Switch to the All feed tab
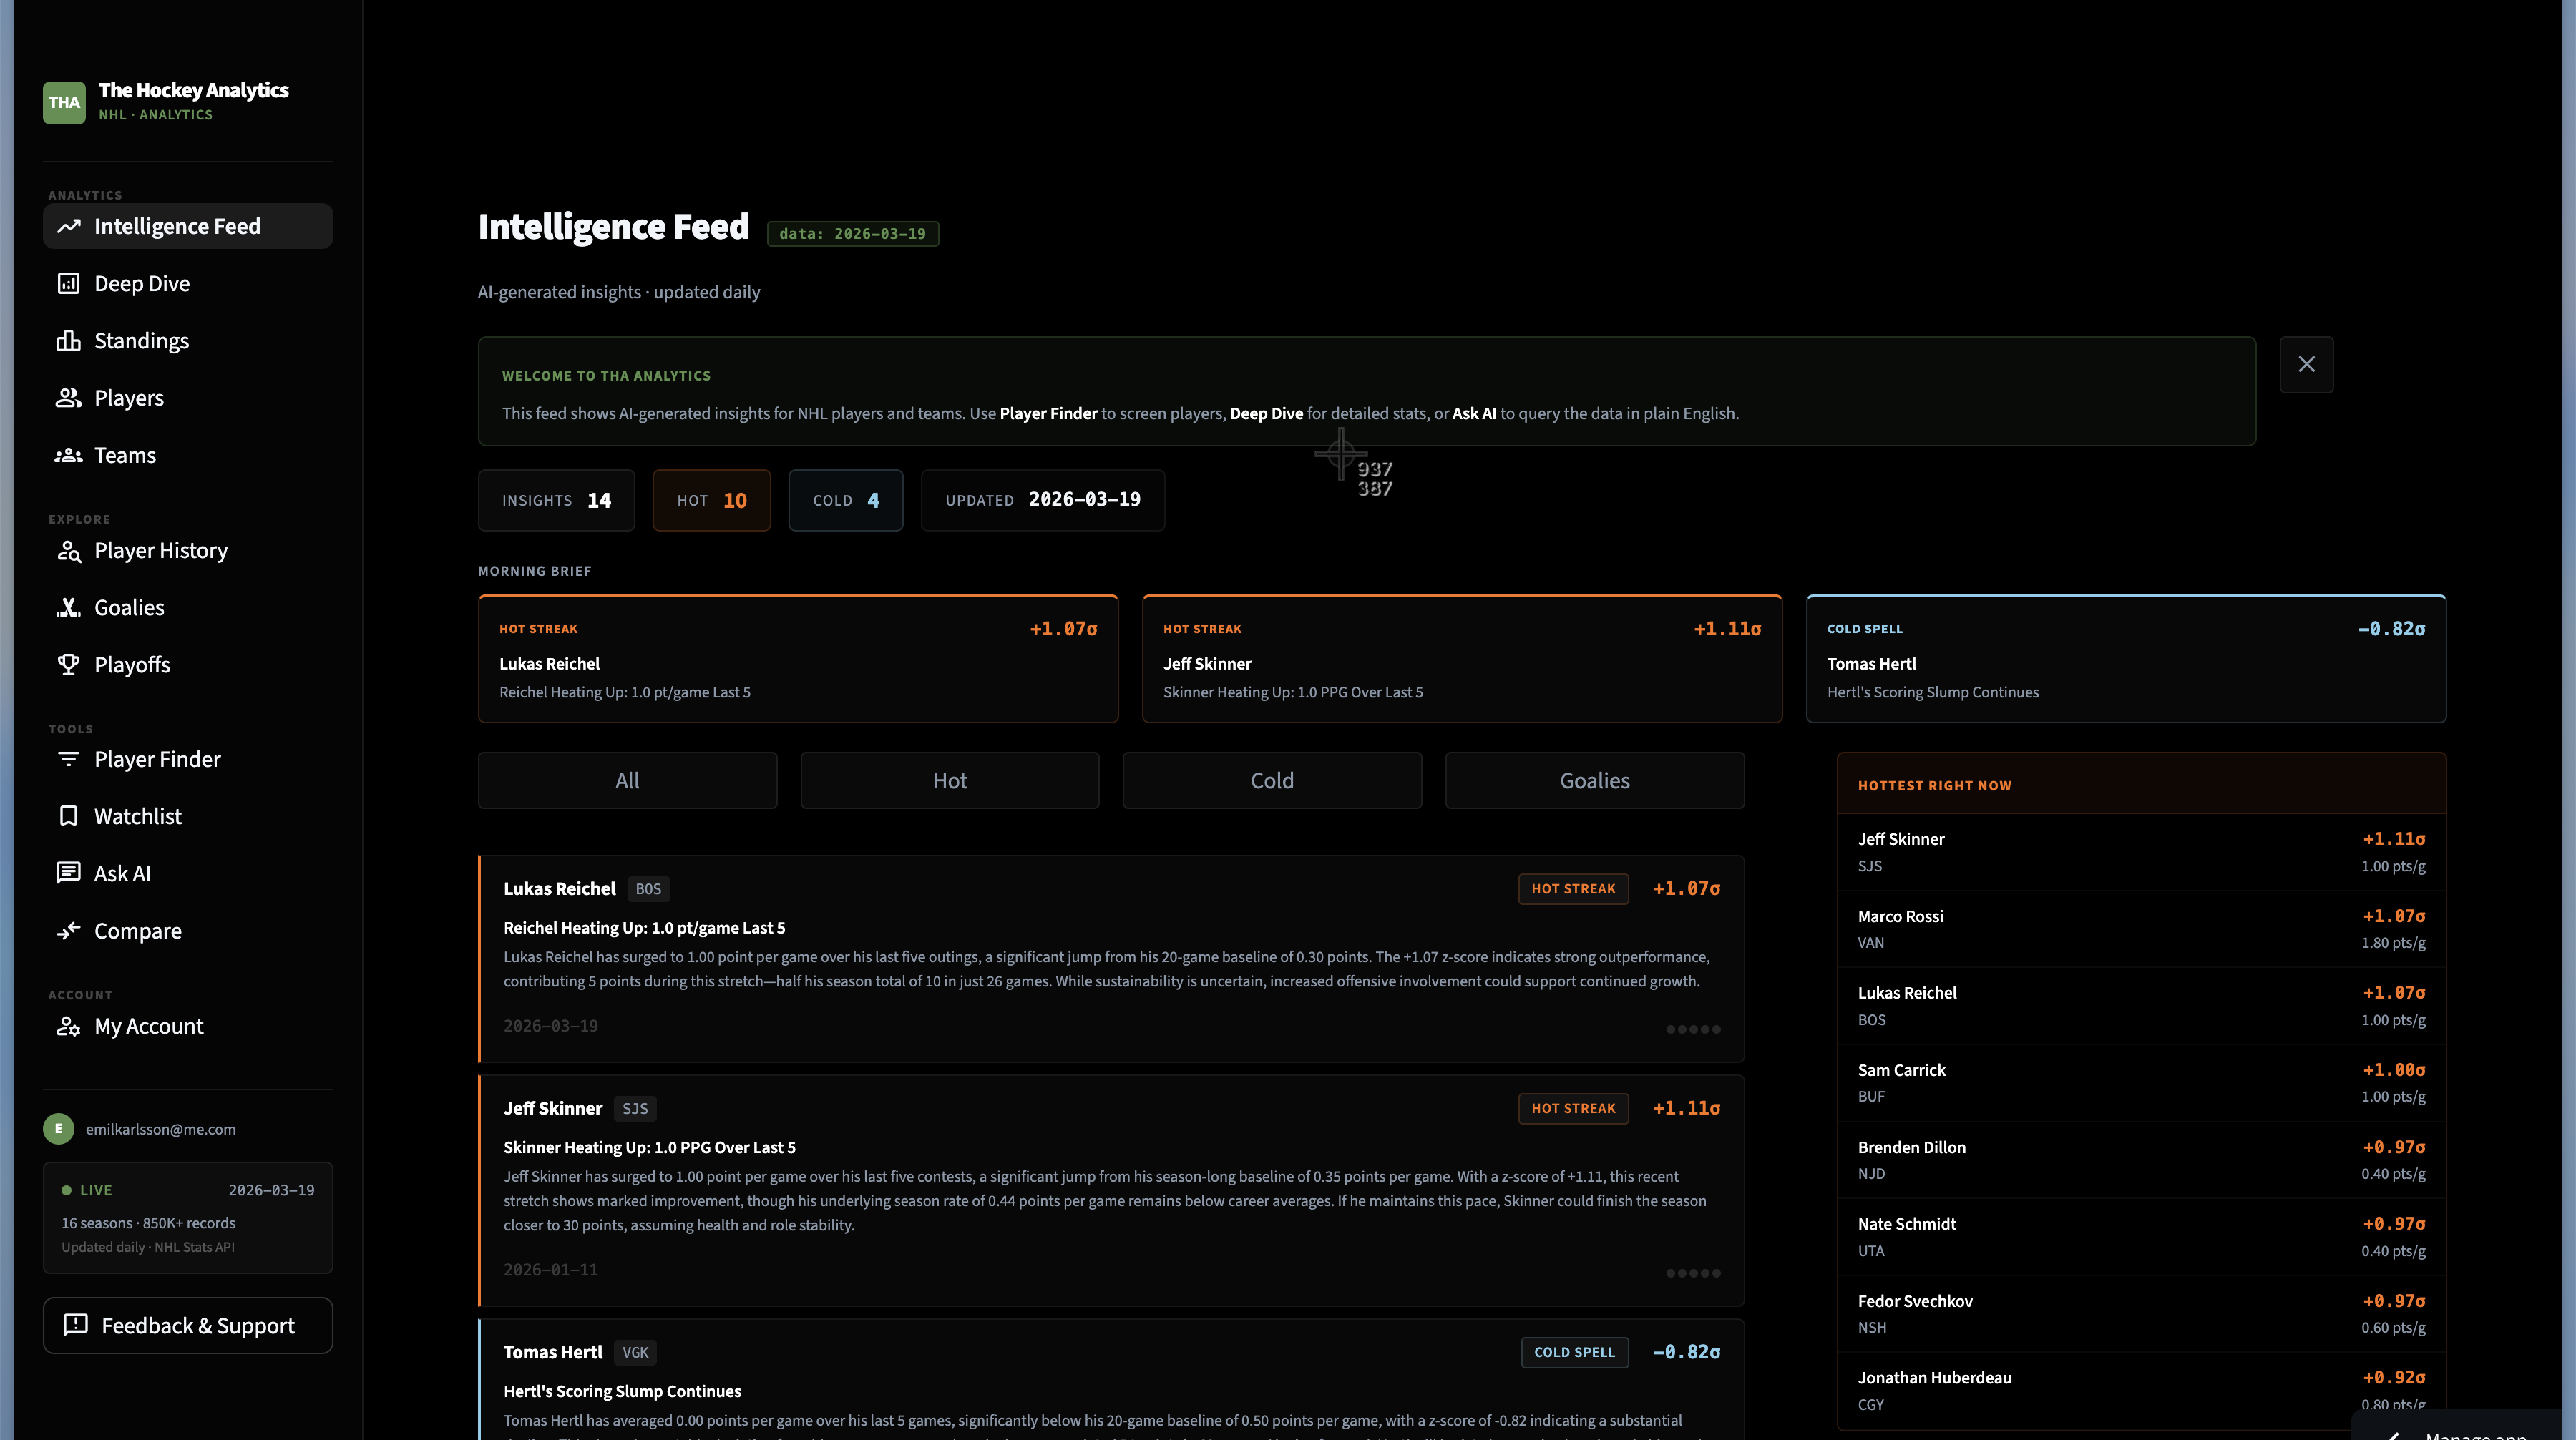This screenshot has width=2576, height=1440. pyautogui.click(x=626, y=780)
